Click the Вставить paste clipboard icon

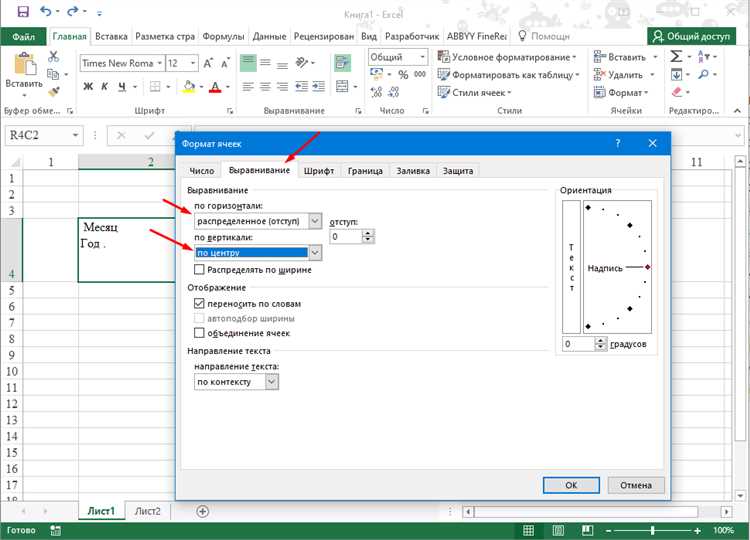(23, 68)
